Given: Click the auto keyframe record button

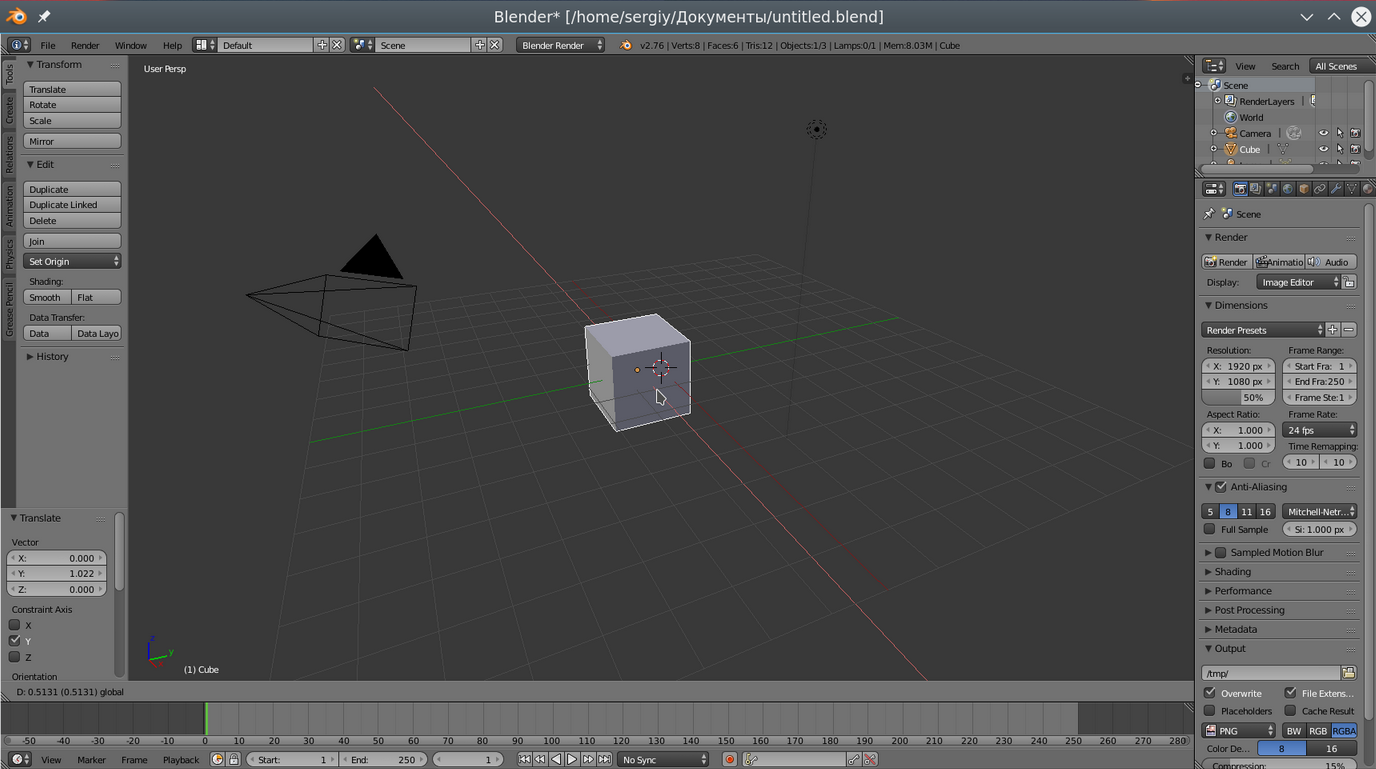Looking at the screenshot, I should pyautogui.click(x=729, y=760).
